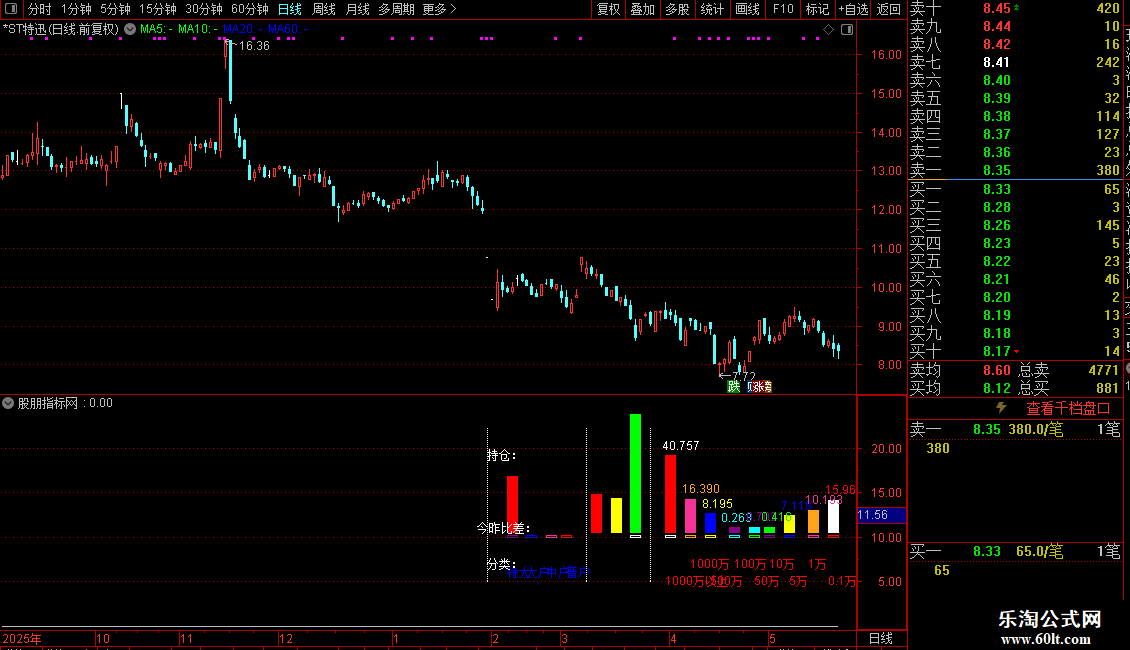Image resolution: width=1130 pixels, height=650 pixels.
Task: Click 卖均 value 8.60
Action: (x=997, y=370)
